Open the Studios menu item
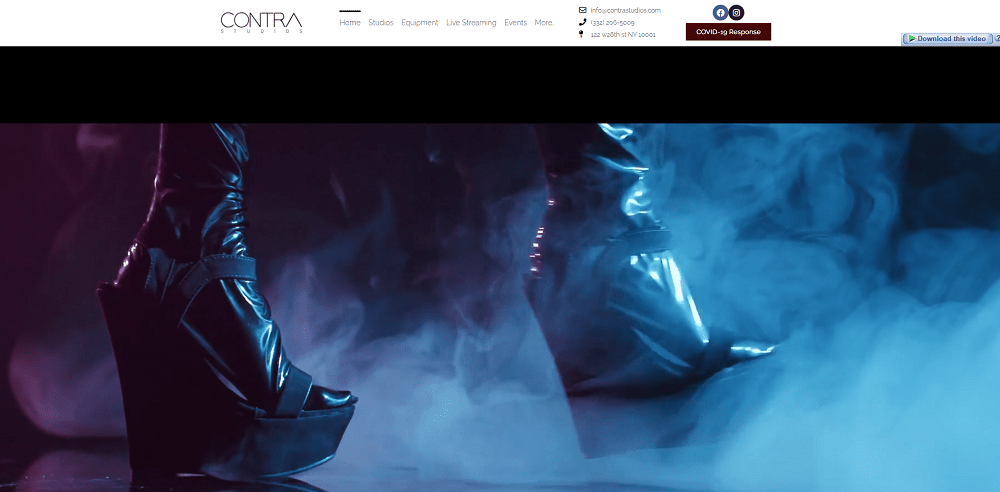1000x492 pixels. (x=381, y=22)
